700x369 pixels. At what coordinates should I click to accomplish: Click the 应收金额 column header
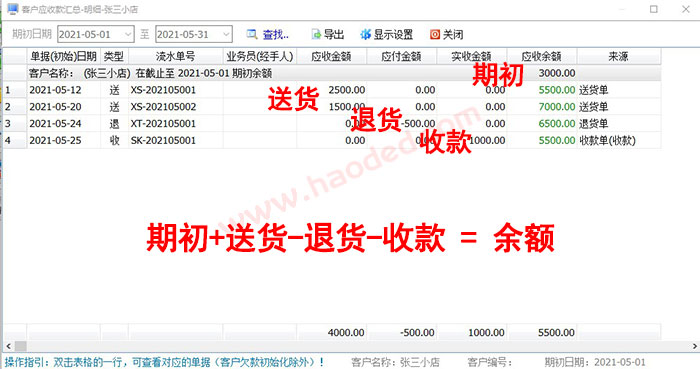(331, 56)
